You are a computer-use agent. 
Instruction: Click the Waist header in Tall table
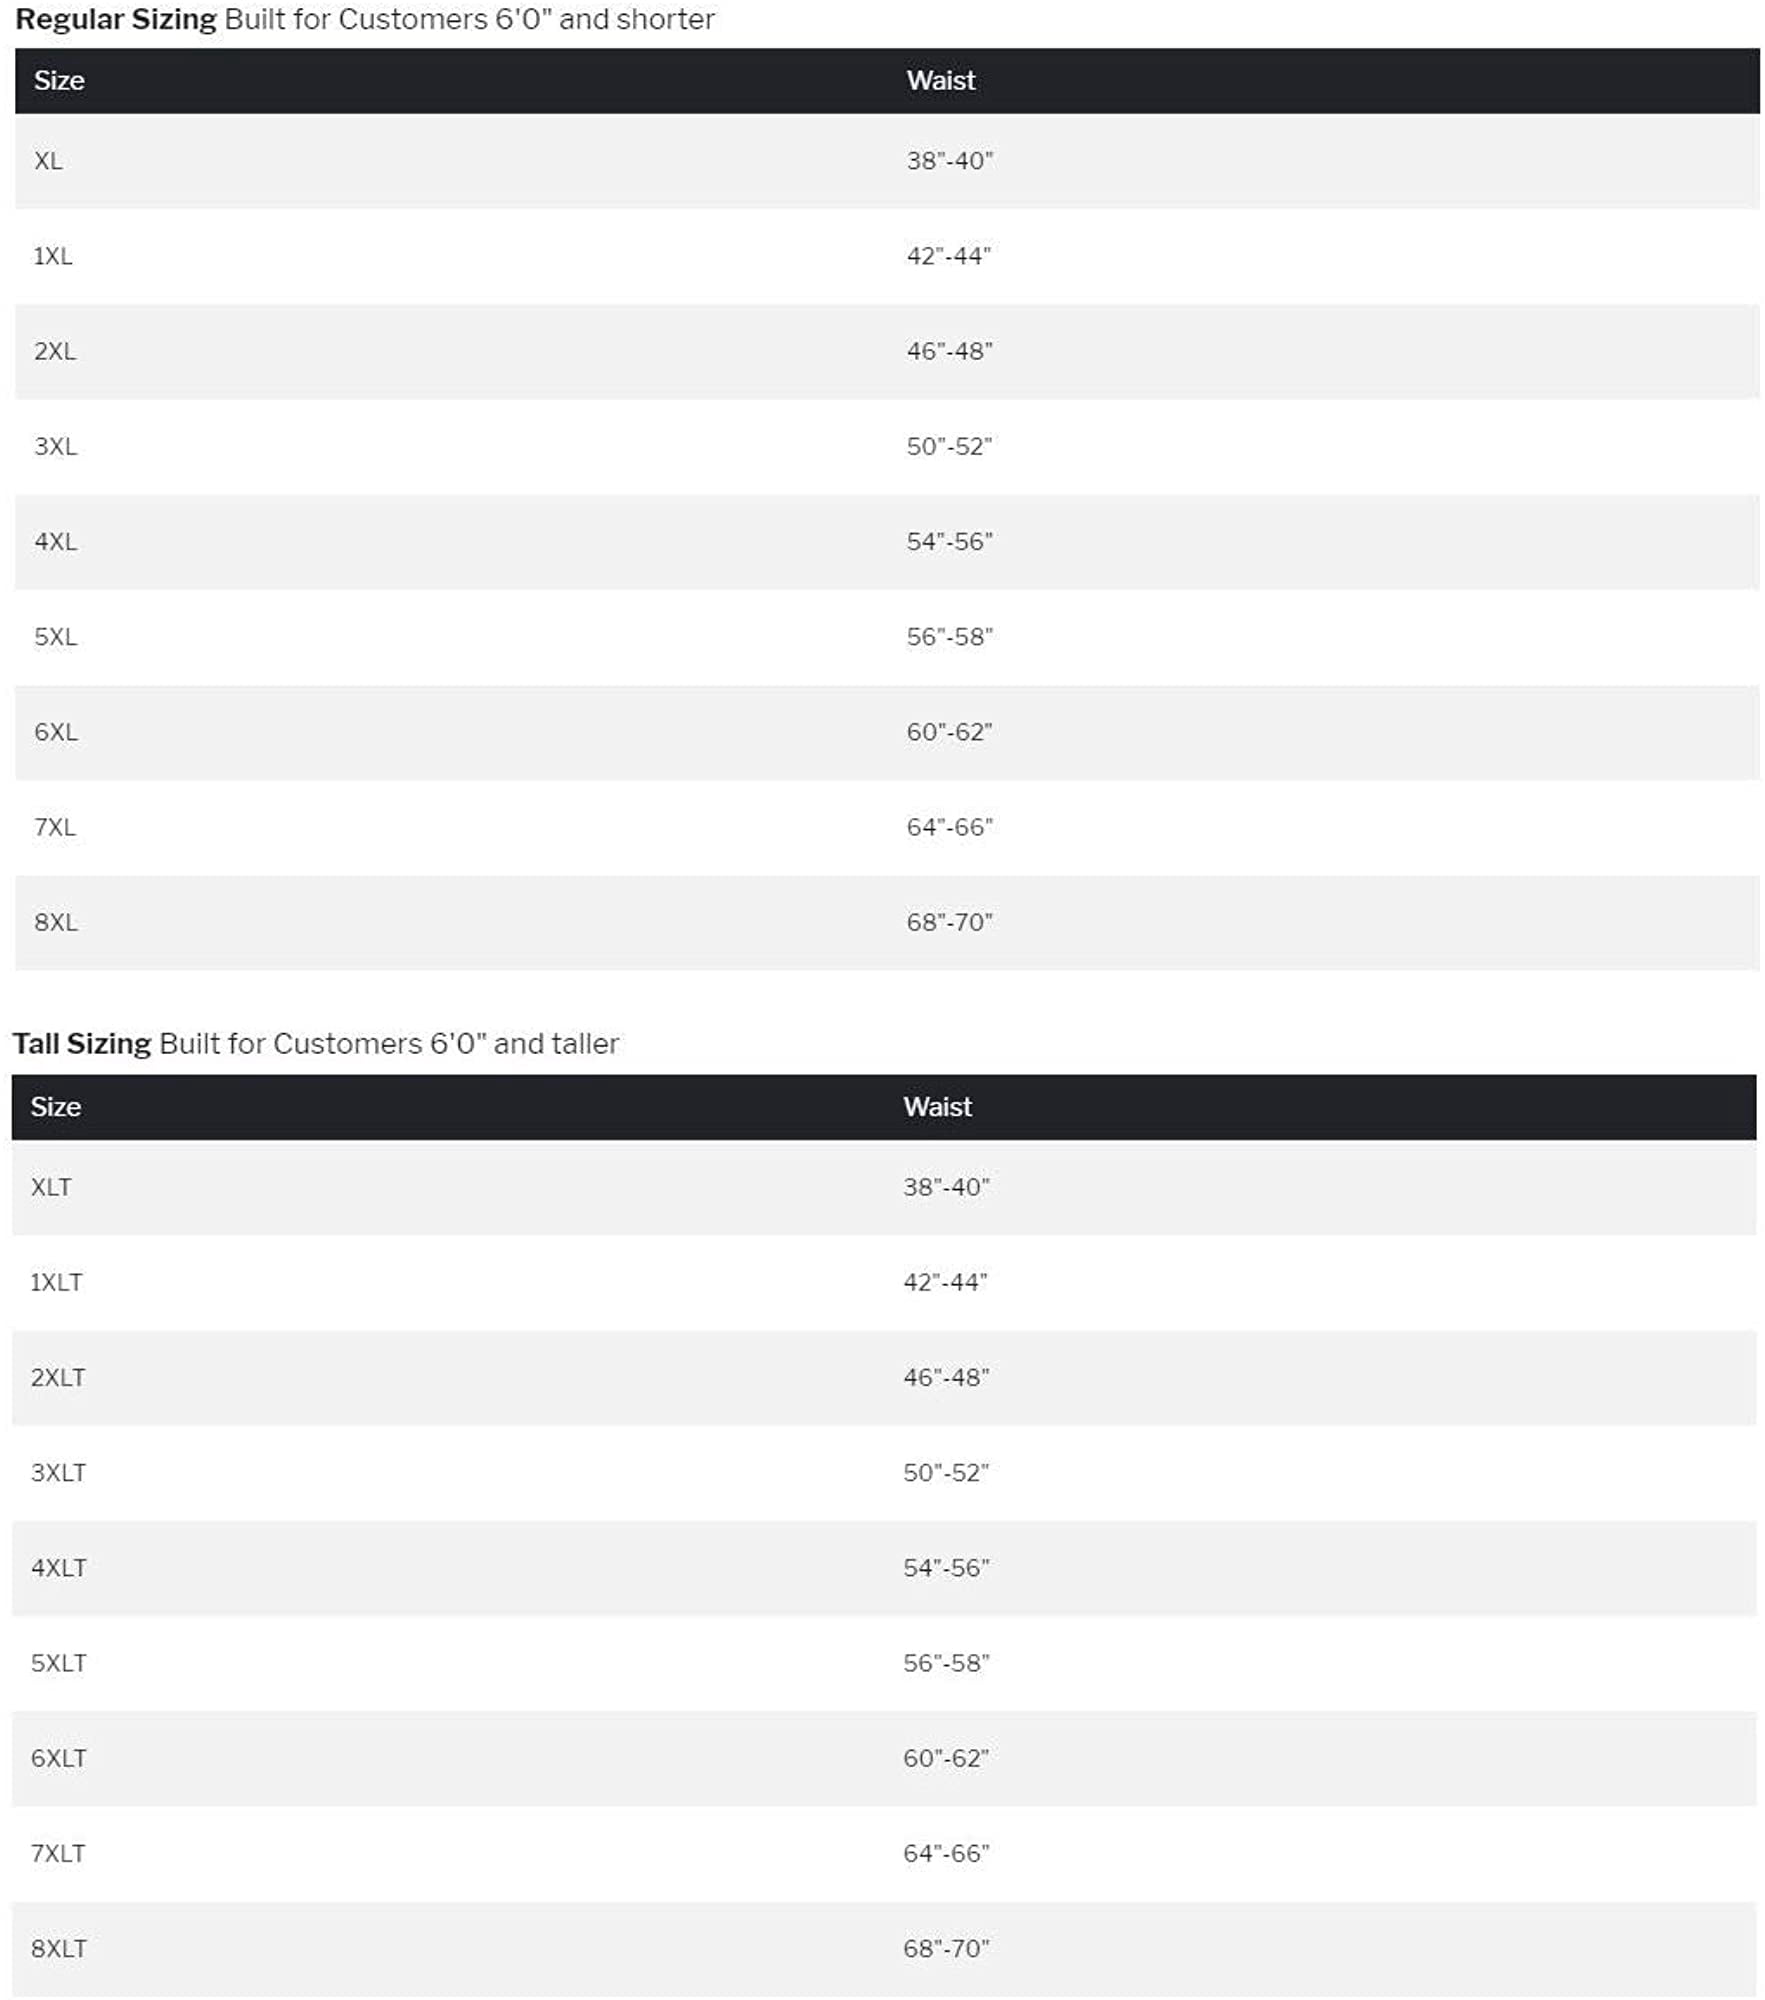937,1107
